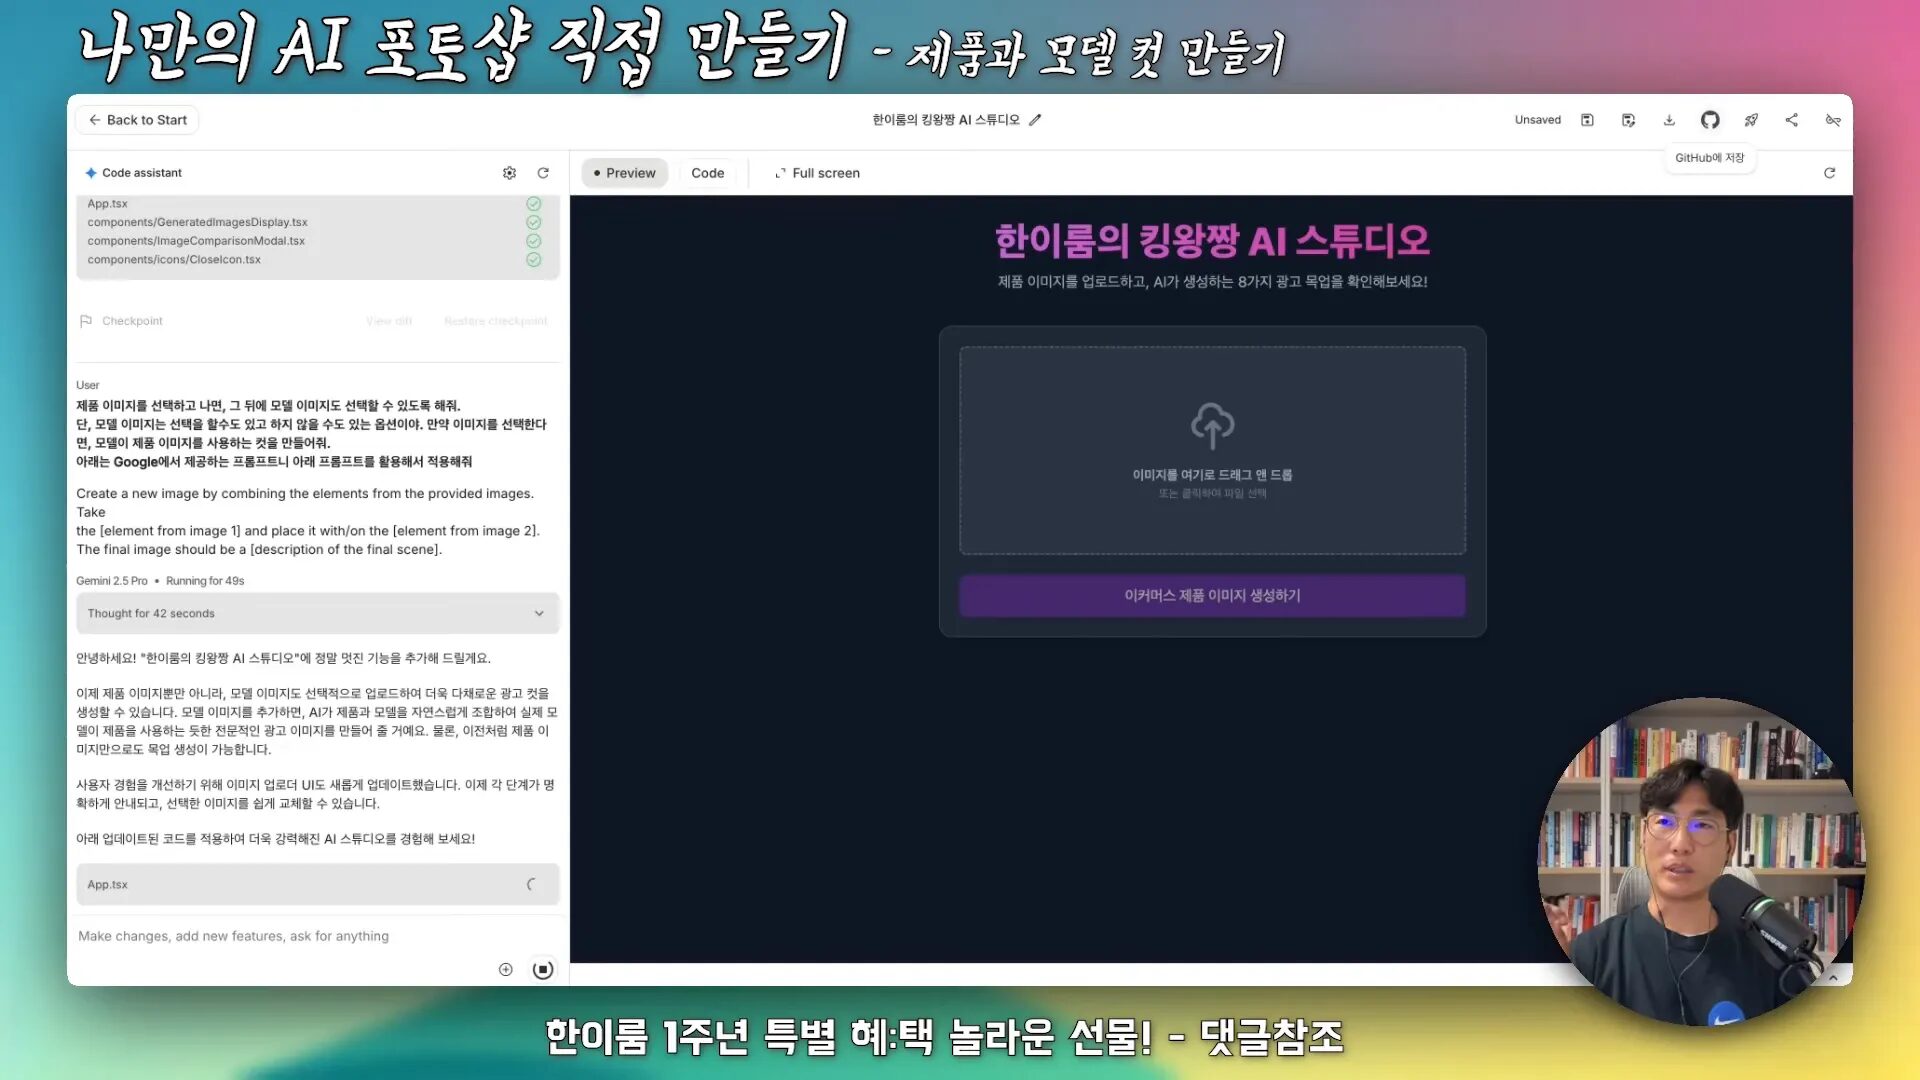Download the app with the download icon

click(x=1669, y=120)
